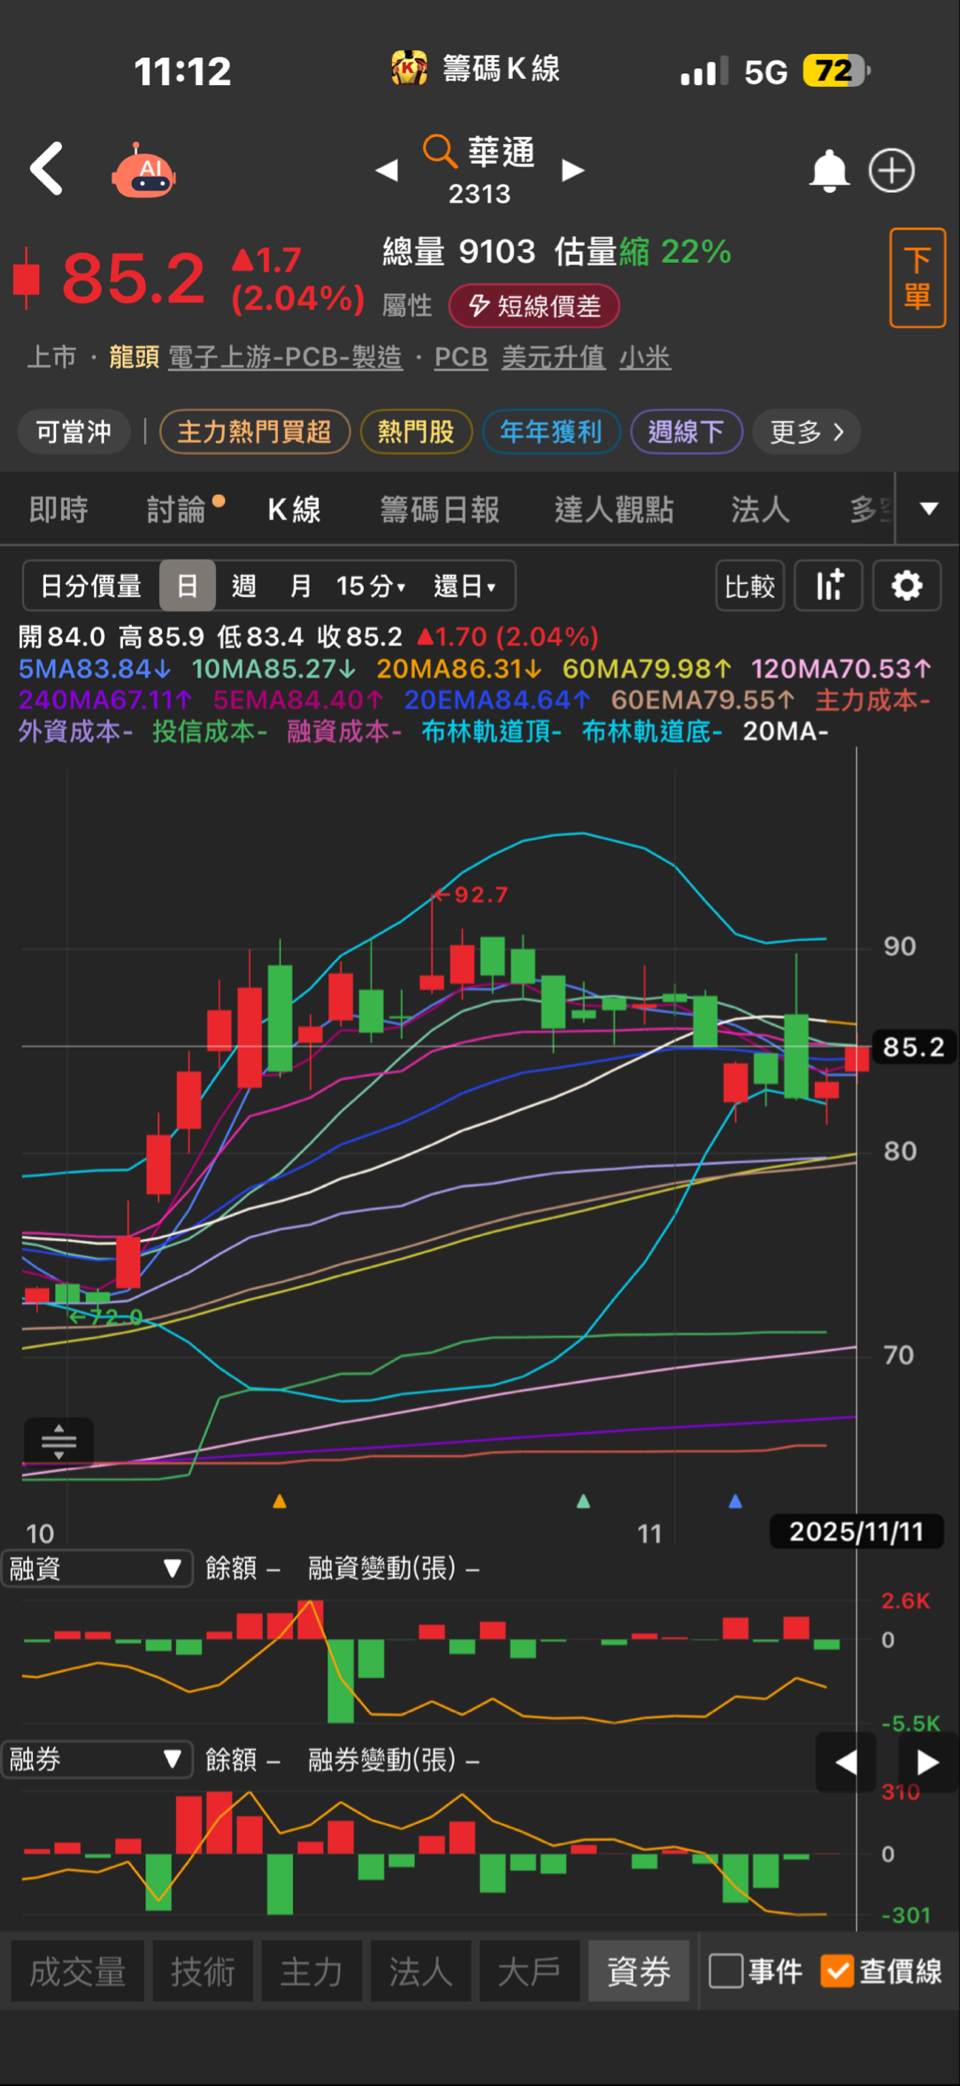Image resolution: width=960 pixels, height=2086 pixels.
Task: Go back with the left arrow icon
Action: pos(46,168)
